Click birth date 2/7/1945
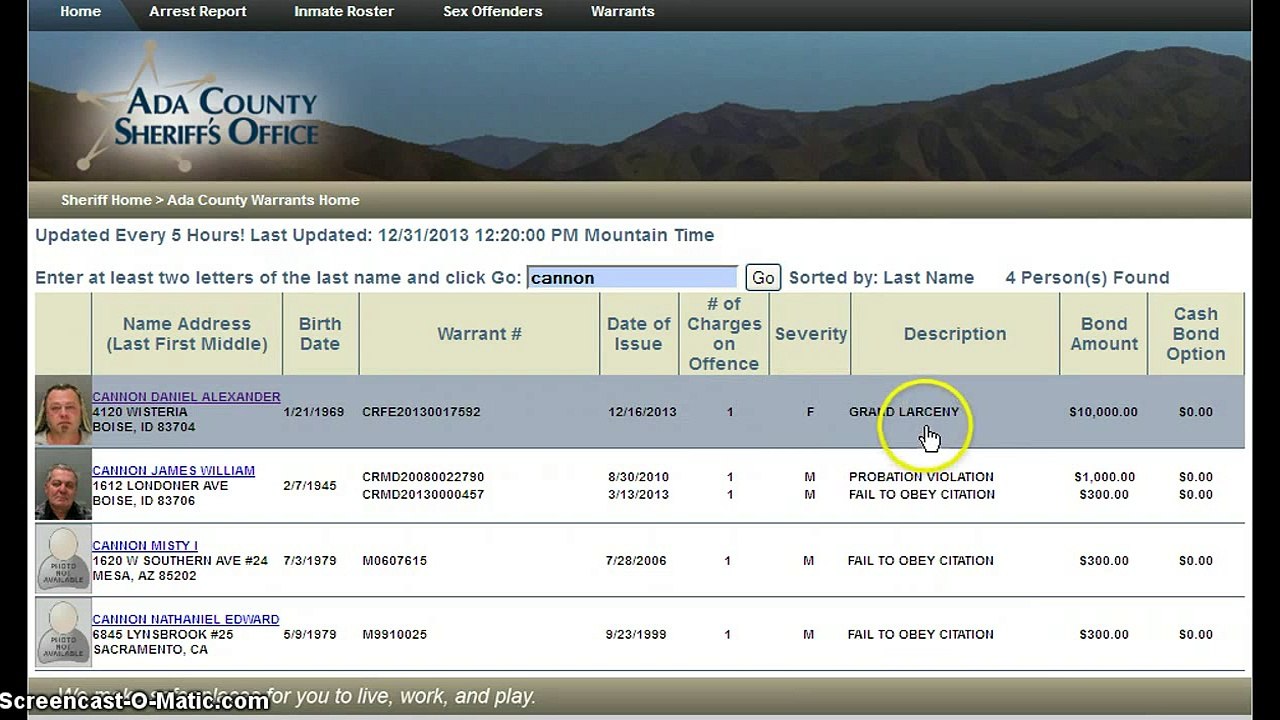 tap(310, 486)
